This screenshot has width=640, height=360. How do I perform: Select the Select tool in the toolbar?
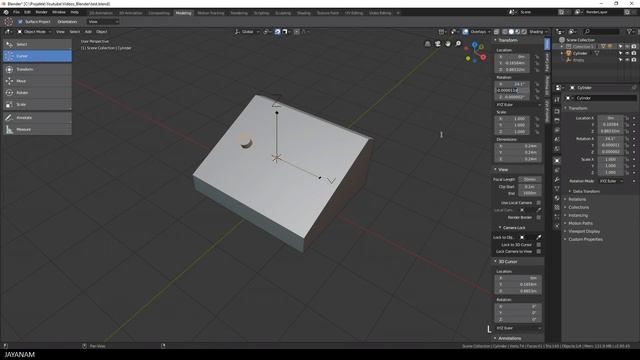pyautogui.click(x=38, y=44)
